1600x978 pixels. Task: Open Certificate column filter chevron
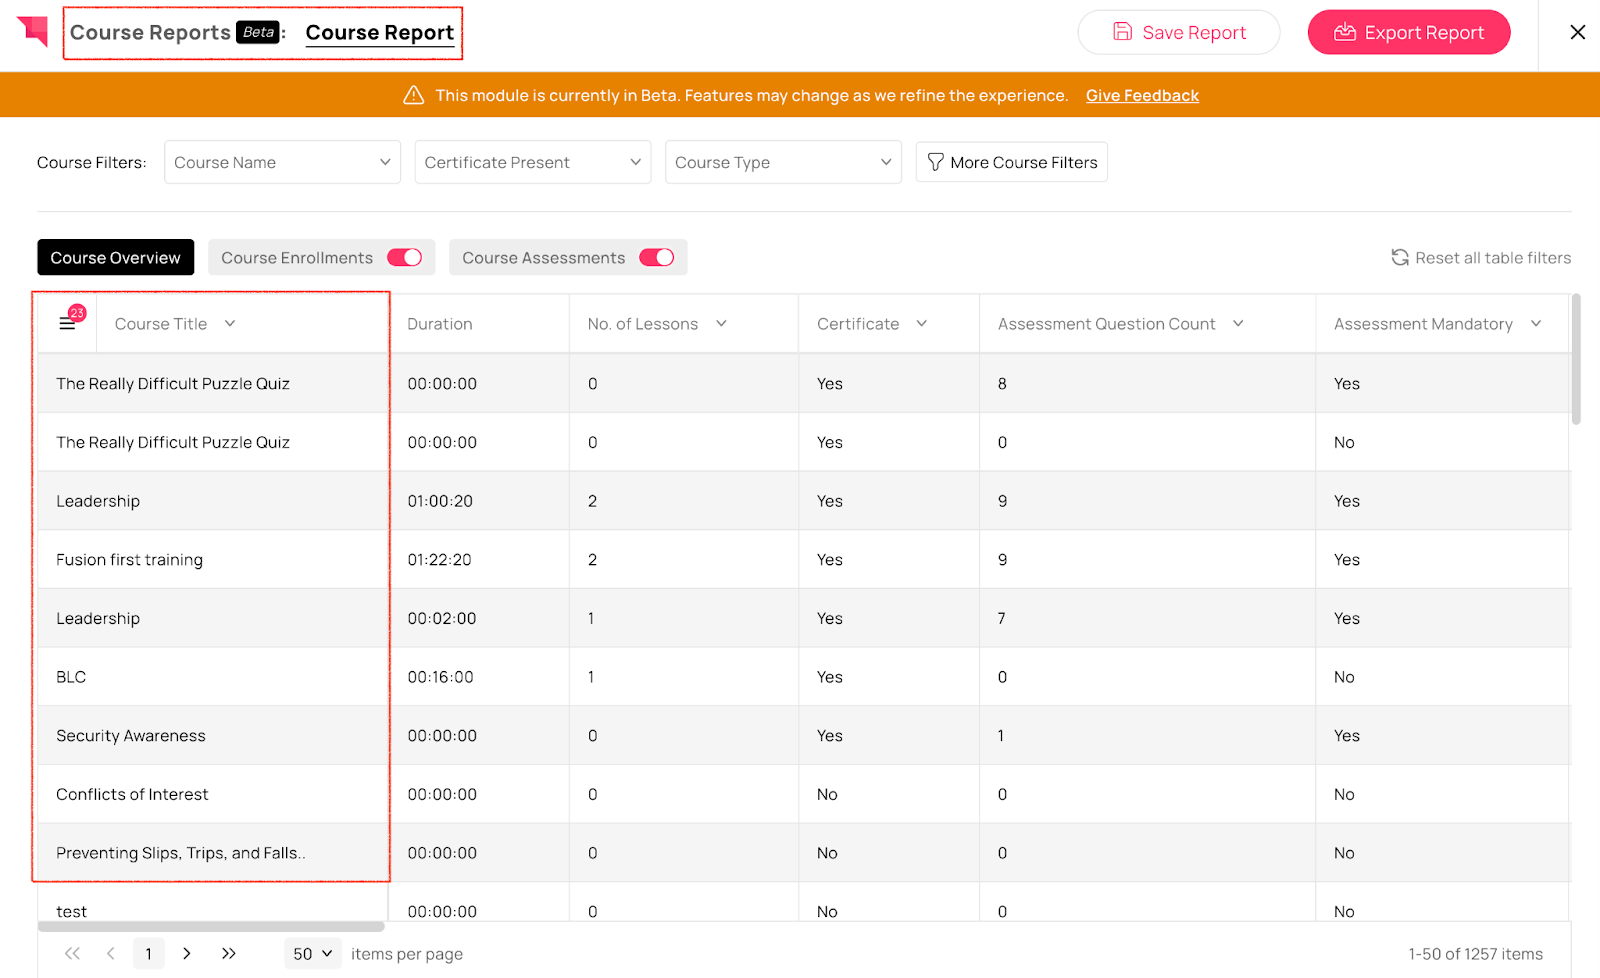[x=922, y=324]
